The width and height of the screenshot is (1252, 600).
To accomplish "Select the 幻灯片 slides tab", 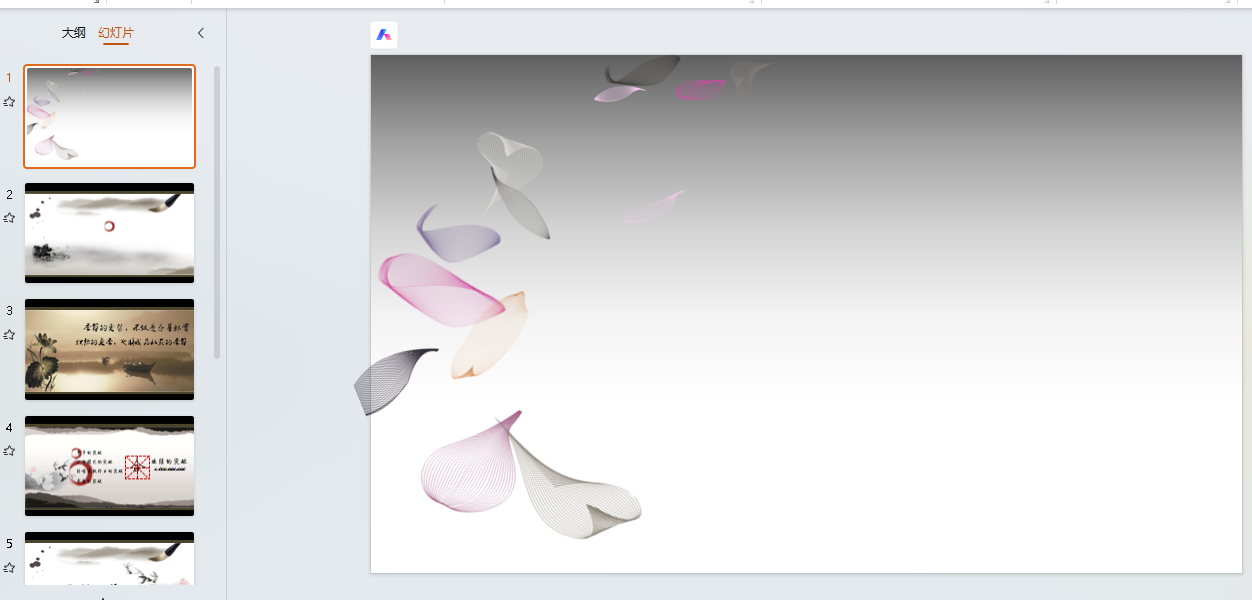I will [x=116, y=33].
